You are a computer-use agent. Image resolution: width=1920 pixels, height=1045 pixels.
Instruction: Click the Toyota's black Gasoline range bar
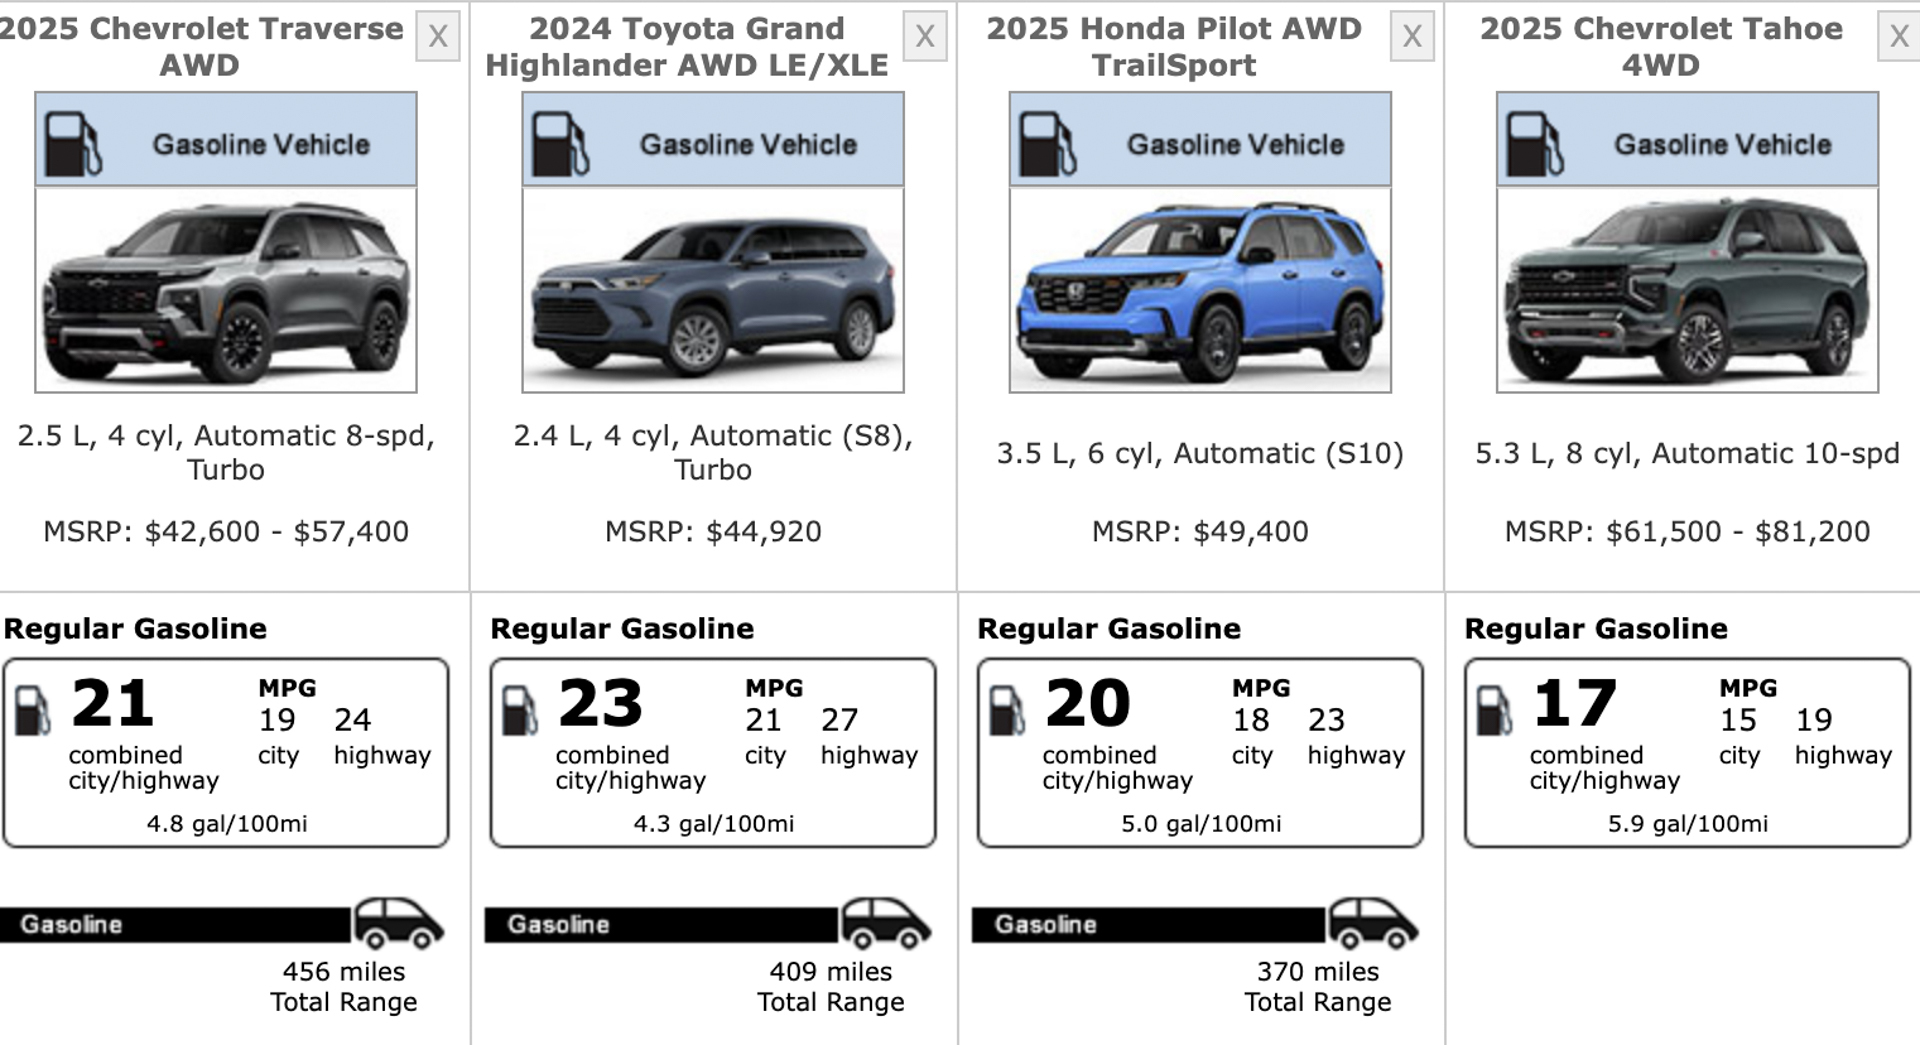pos(661,925)
